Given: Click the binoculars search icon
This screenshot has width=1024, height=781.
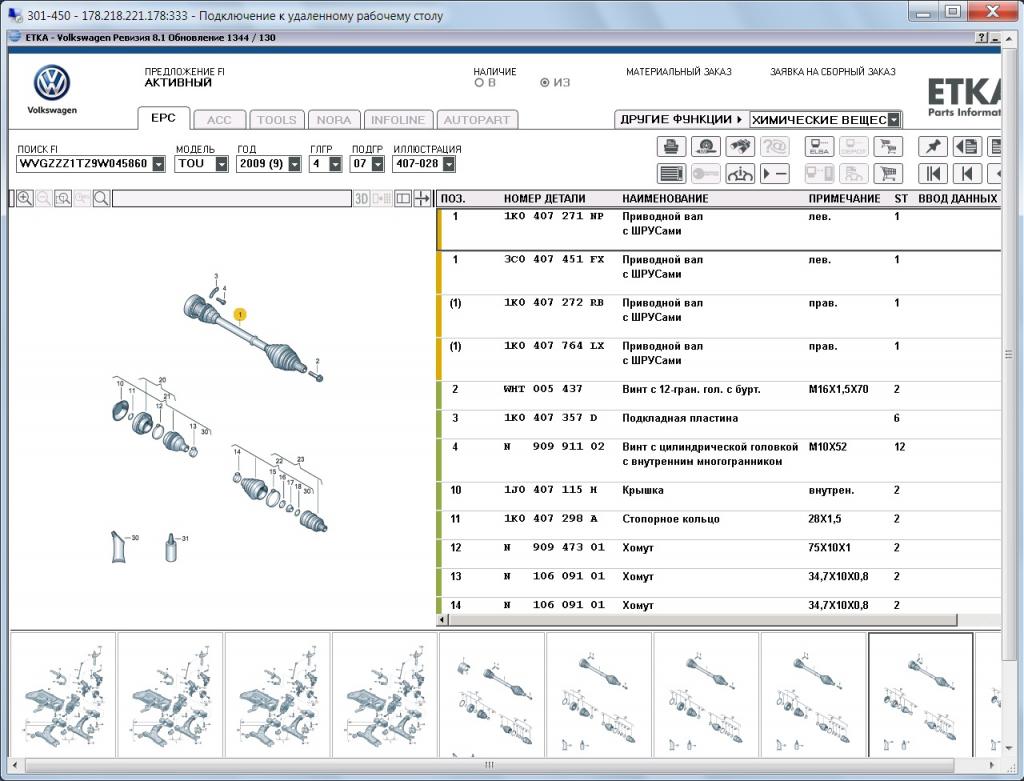Looking at the screenshot, I should pos(739,146).
